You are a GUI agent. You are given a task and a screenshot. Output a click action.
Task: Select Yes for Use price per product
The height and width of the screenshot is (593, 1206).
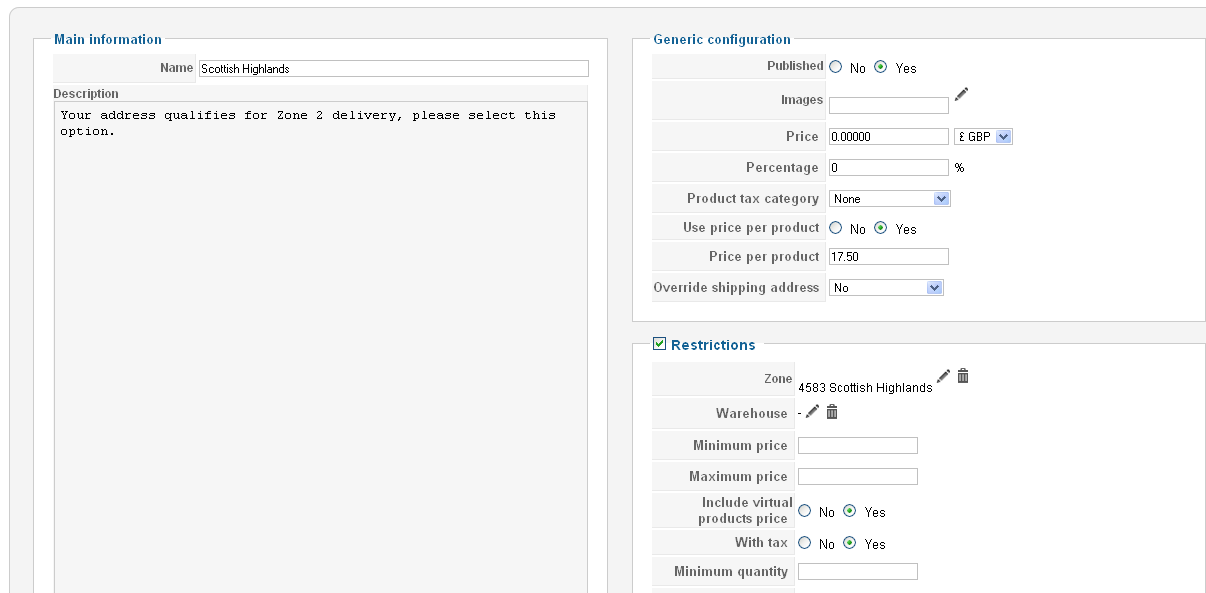point(881,228)
